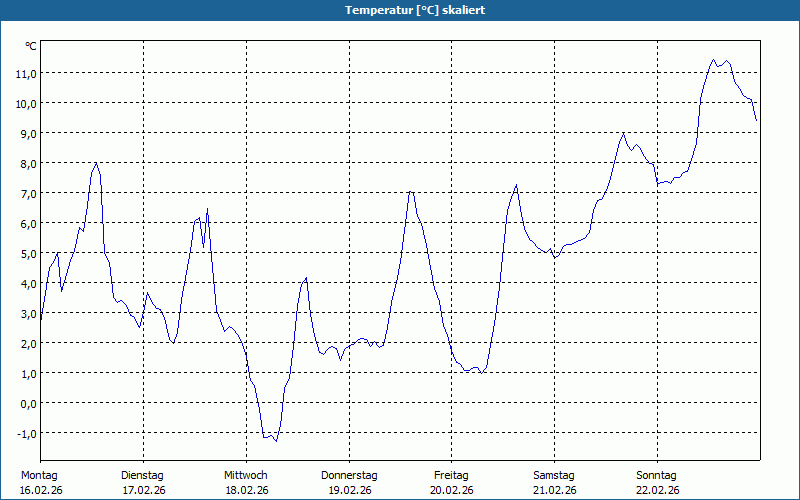Select the date 20.02.26
This screenshot has height=500, width=800.
coord(452,491)
